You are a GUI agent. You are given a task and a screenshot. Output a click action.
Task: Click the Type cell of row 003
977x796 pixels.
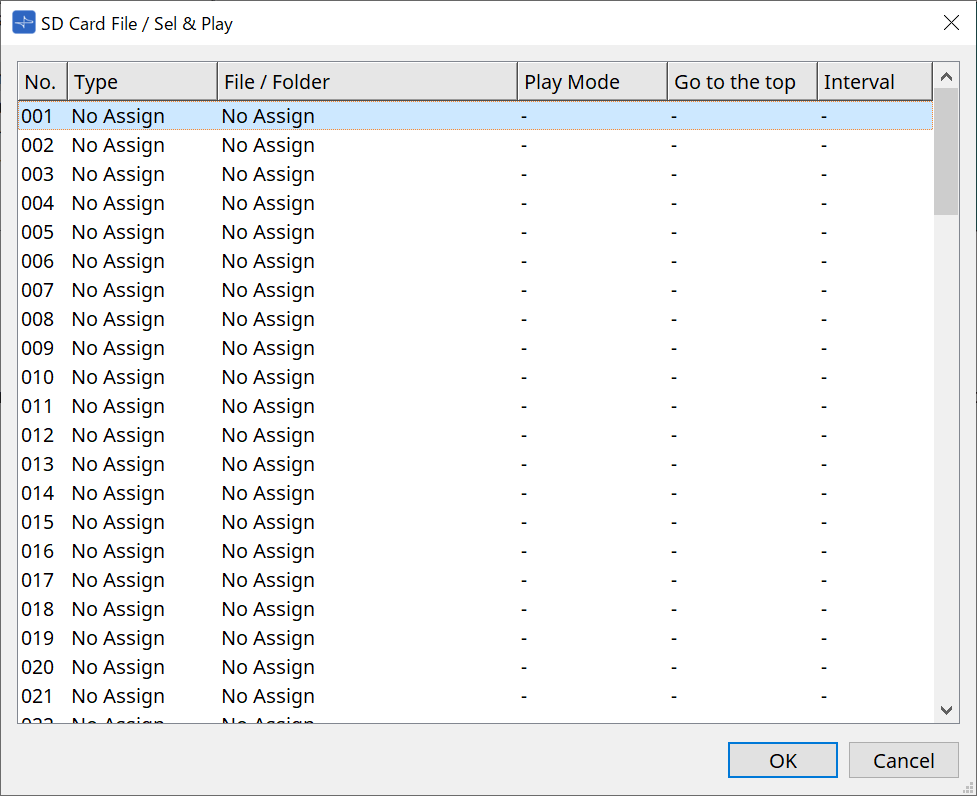(117, 174)
